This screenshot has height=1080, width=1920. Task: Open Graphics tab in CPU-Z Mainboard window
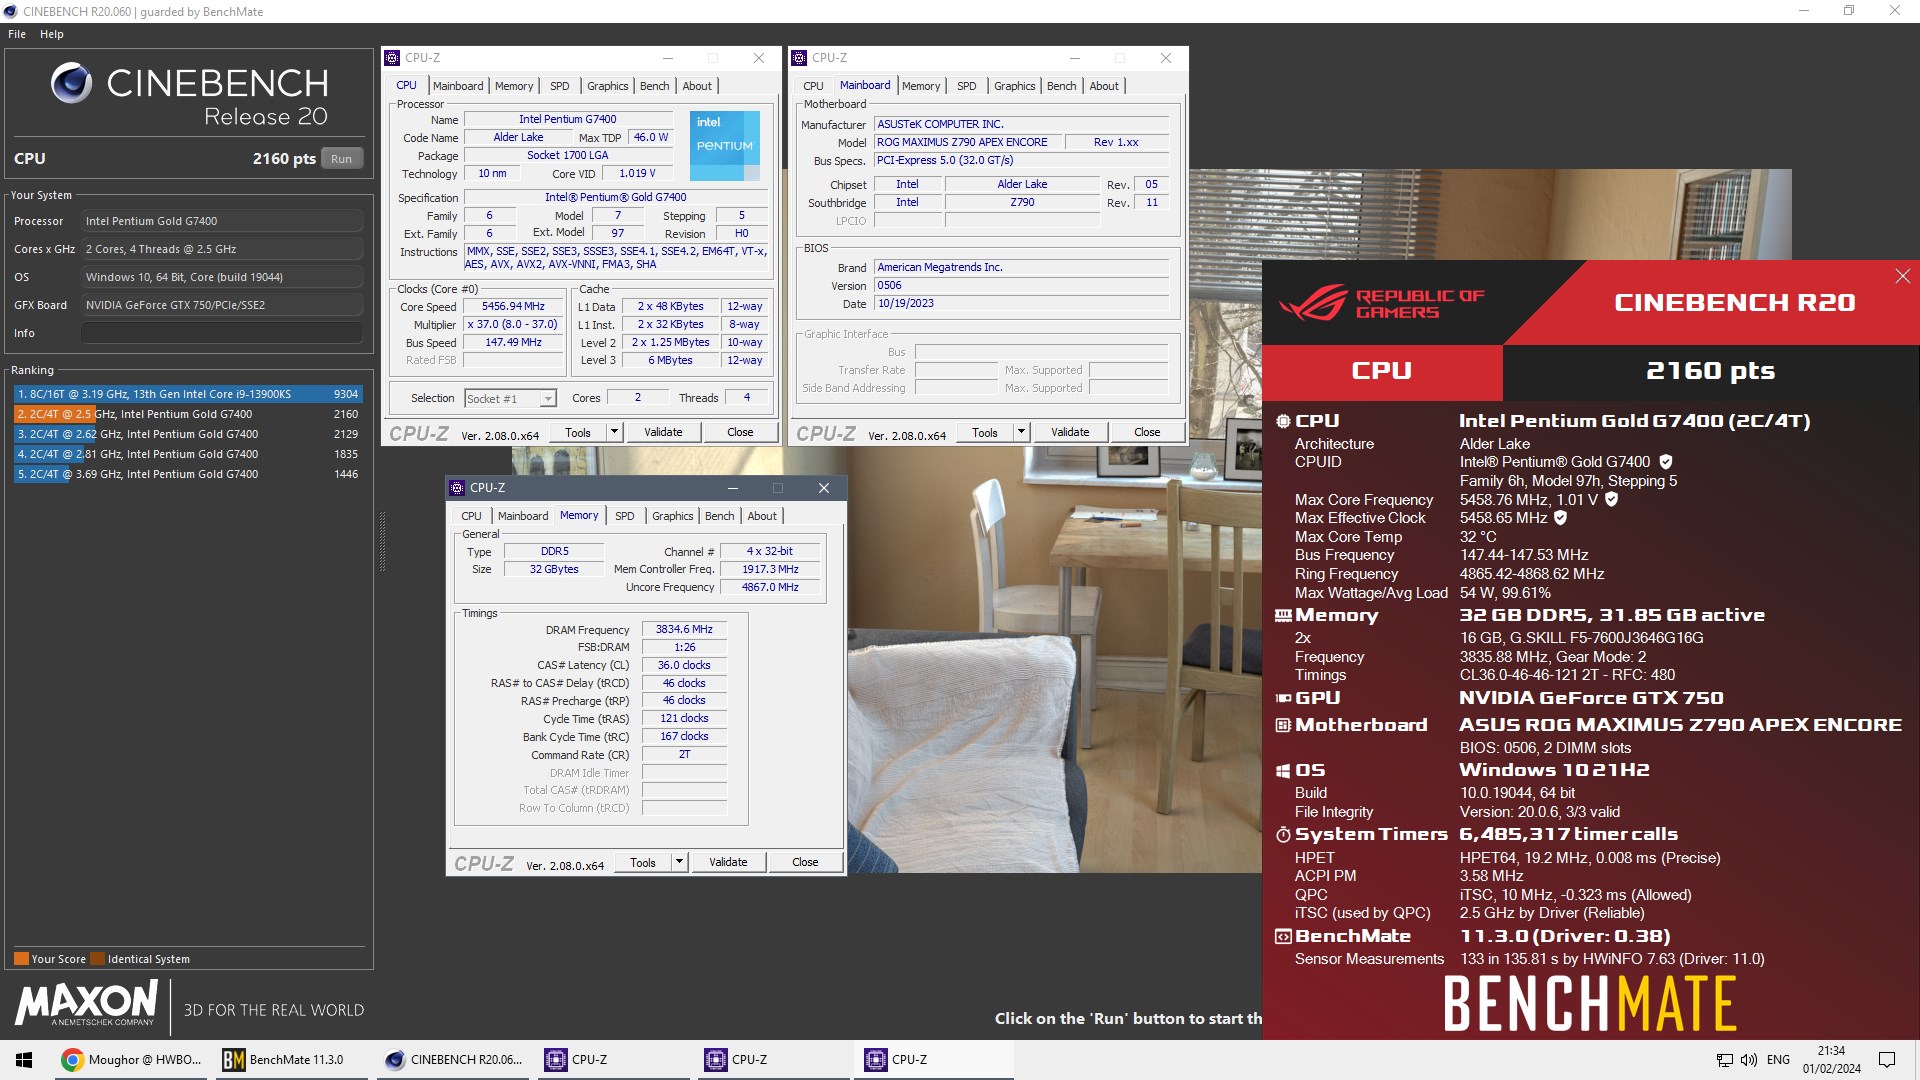pos(1014,86)
